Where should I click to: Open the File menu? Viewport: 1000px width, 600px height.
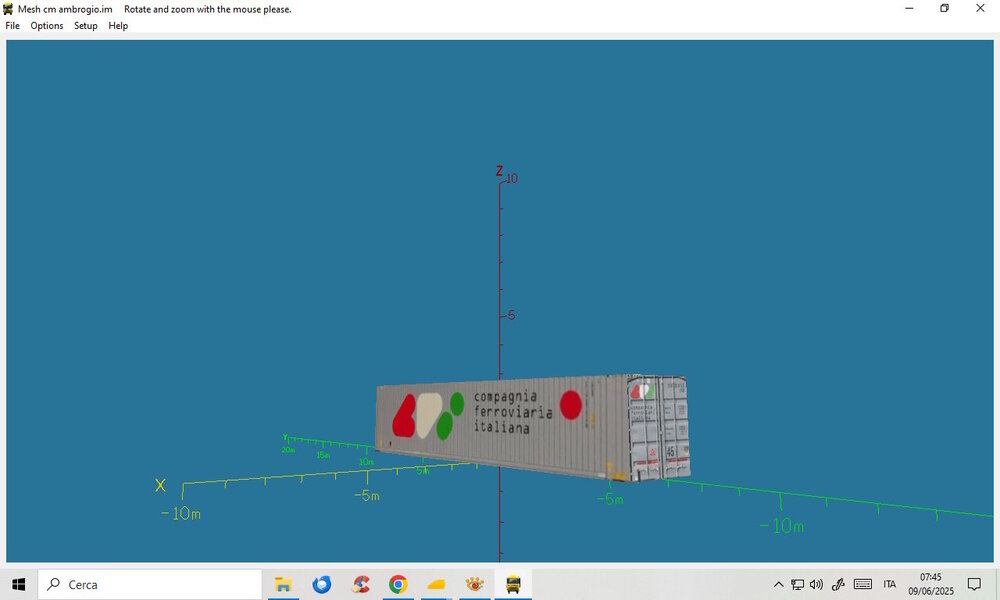pos(13,26)
